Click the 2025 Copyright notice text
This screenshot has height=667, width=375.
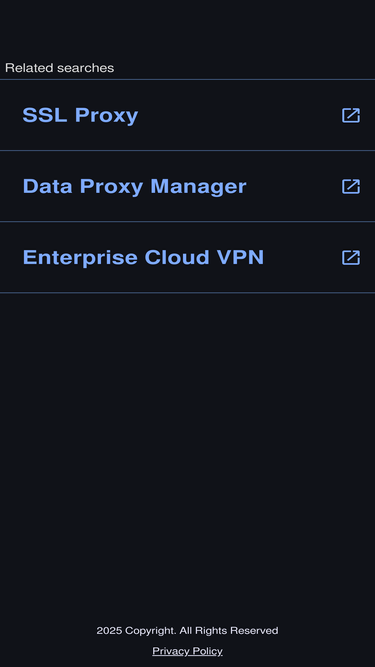[x=188, y=630]
